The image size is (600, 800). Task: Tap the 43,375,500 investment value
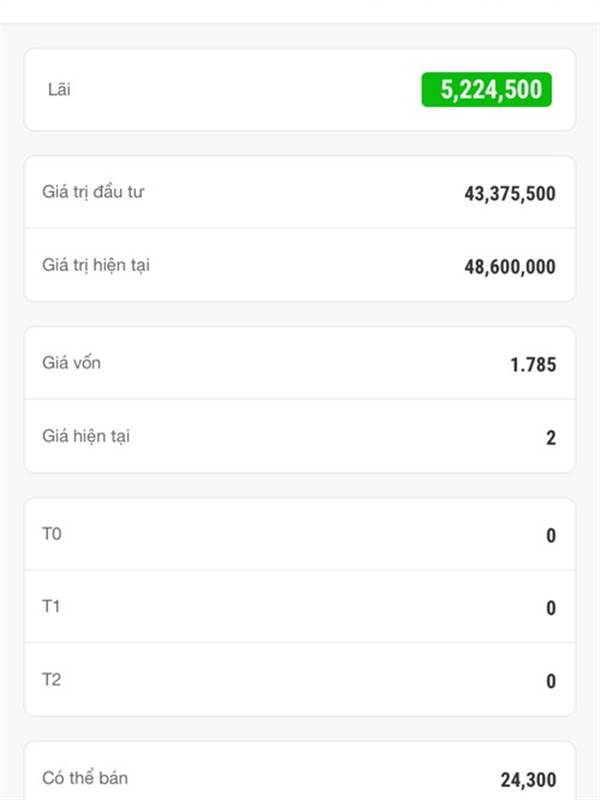pyautogui.click(x=510, y=194)
